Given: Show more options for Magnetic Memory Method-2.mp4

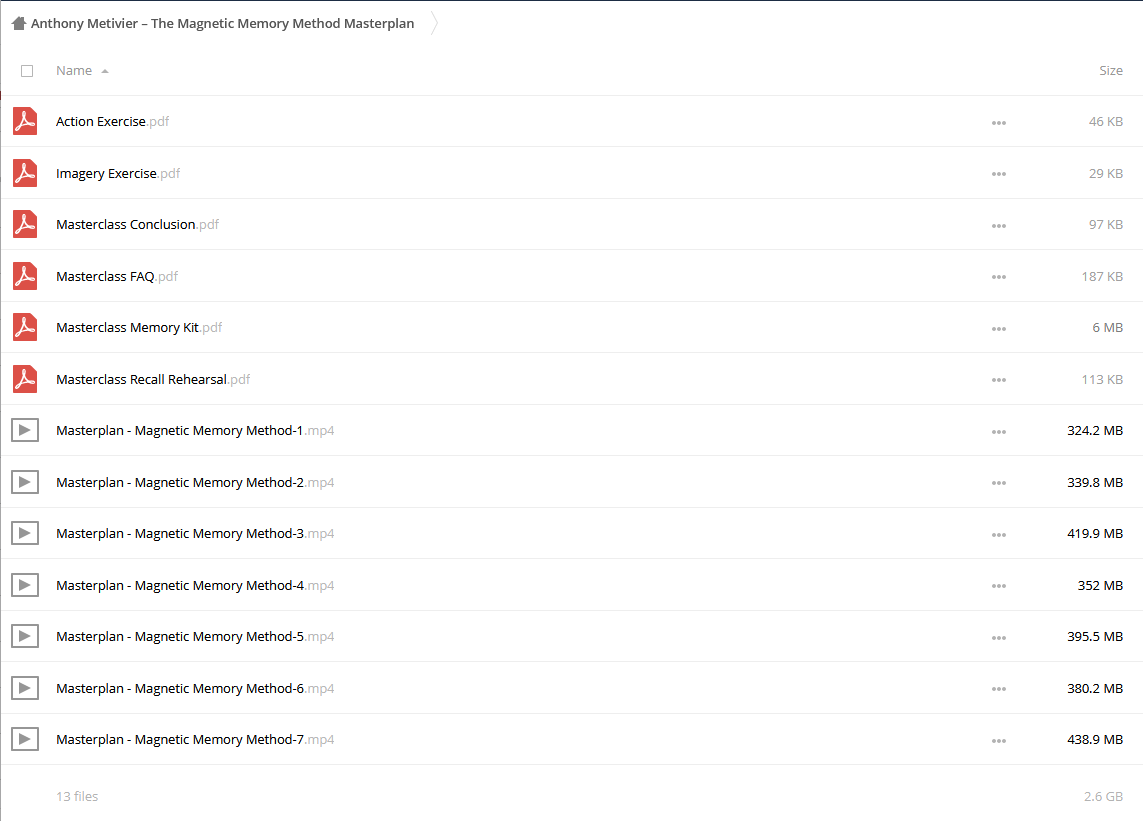Looking at the screenshot, I should 999,483.
